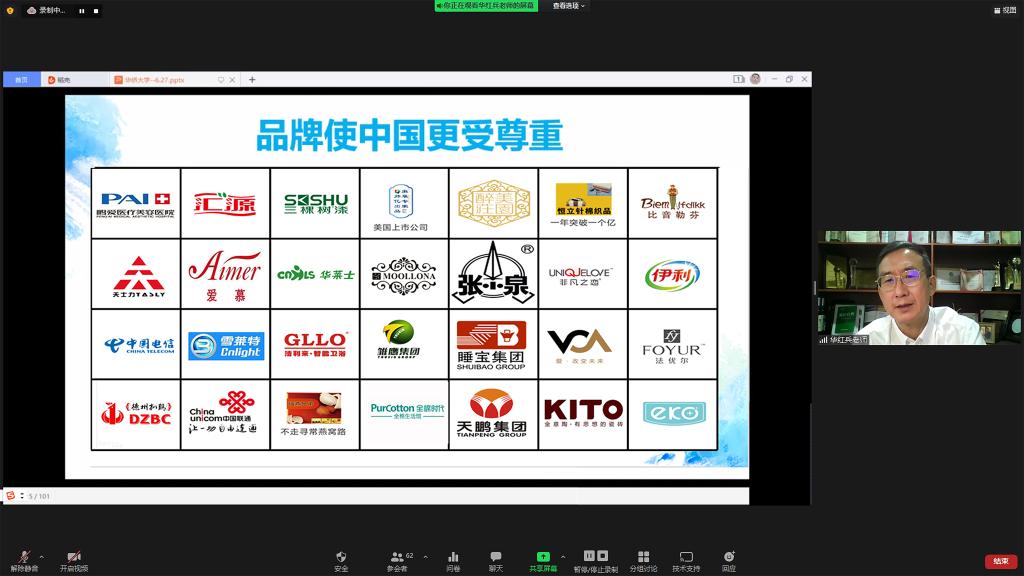Open the 回应 reactions icon
Screen dimensions: 1024x576
(729, 560)
